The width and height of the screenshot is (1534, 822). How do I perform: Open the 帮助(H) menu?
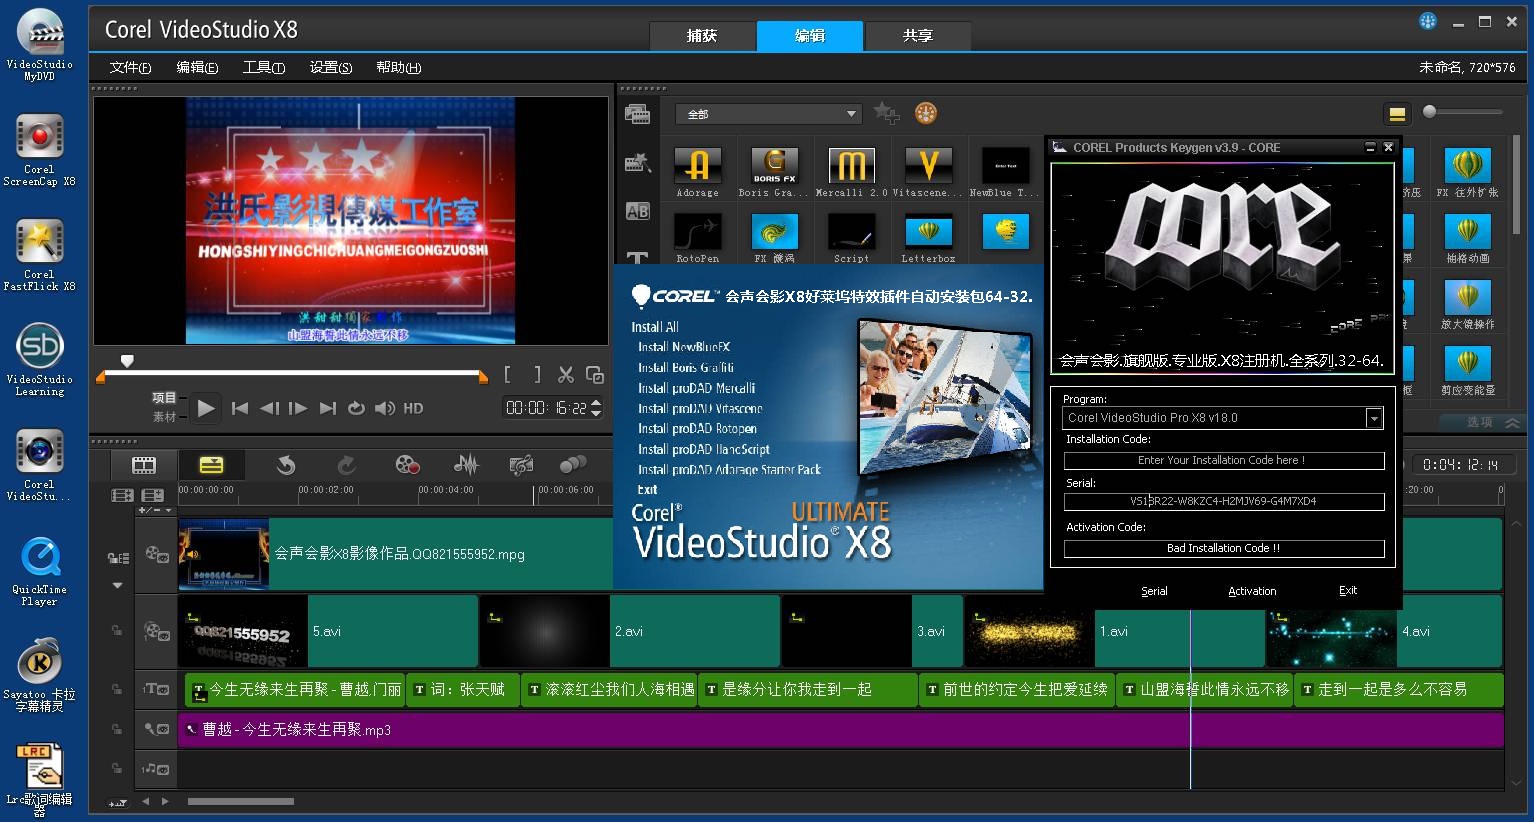tap(398, 67)
